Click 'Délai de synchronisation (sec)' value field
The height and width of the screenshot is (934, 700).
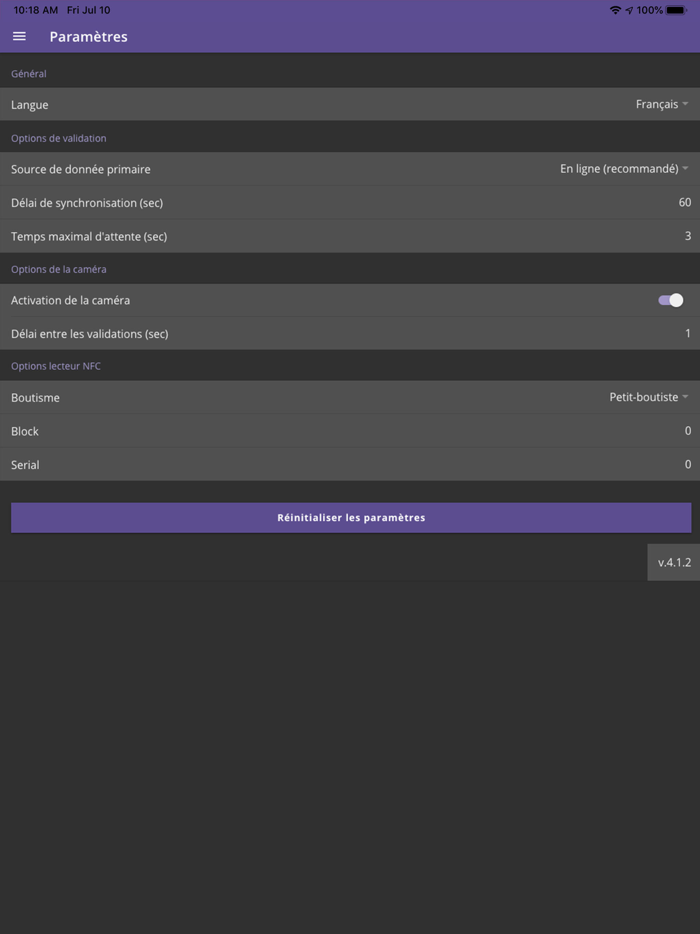coord(684,202)
